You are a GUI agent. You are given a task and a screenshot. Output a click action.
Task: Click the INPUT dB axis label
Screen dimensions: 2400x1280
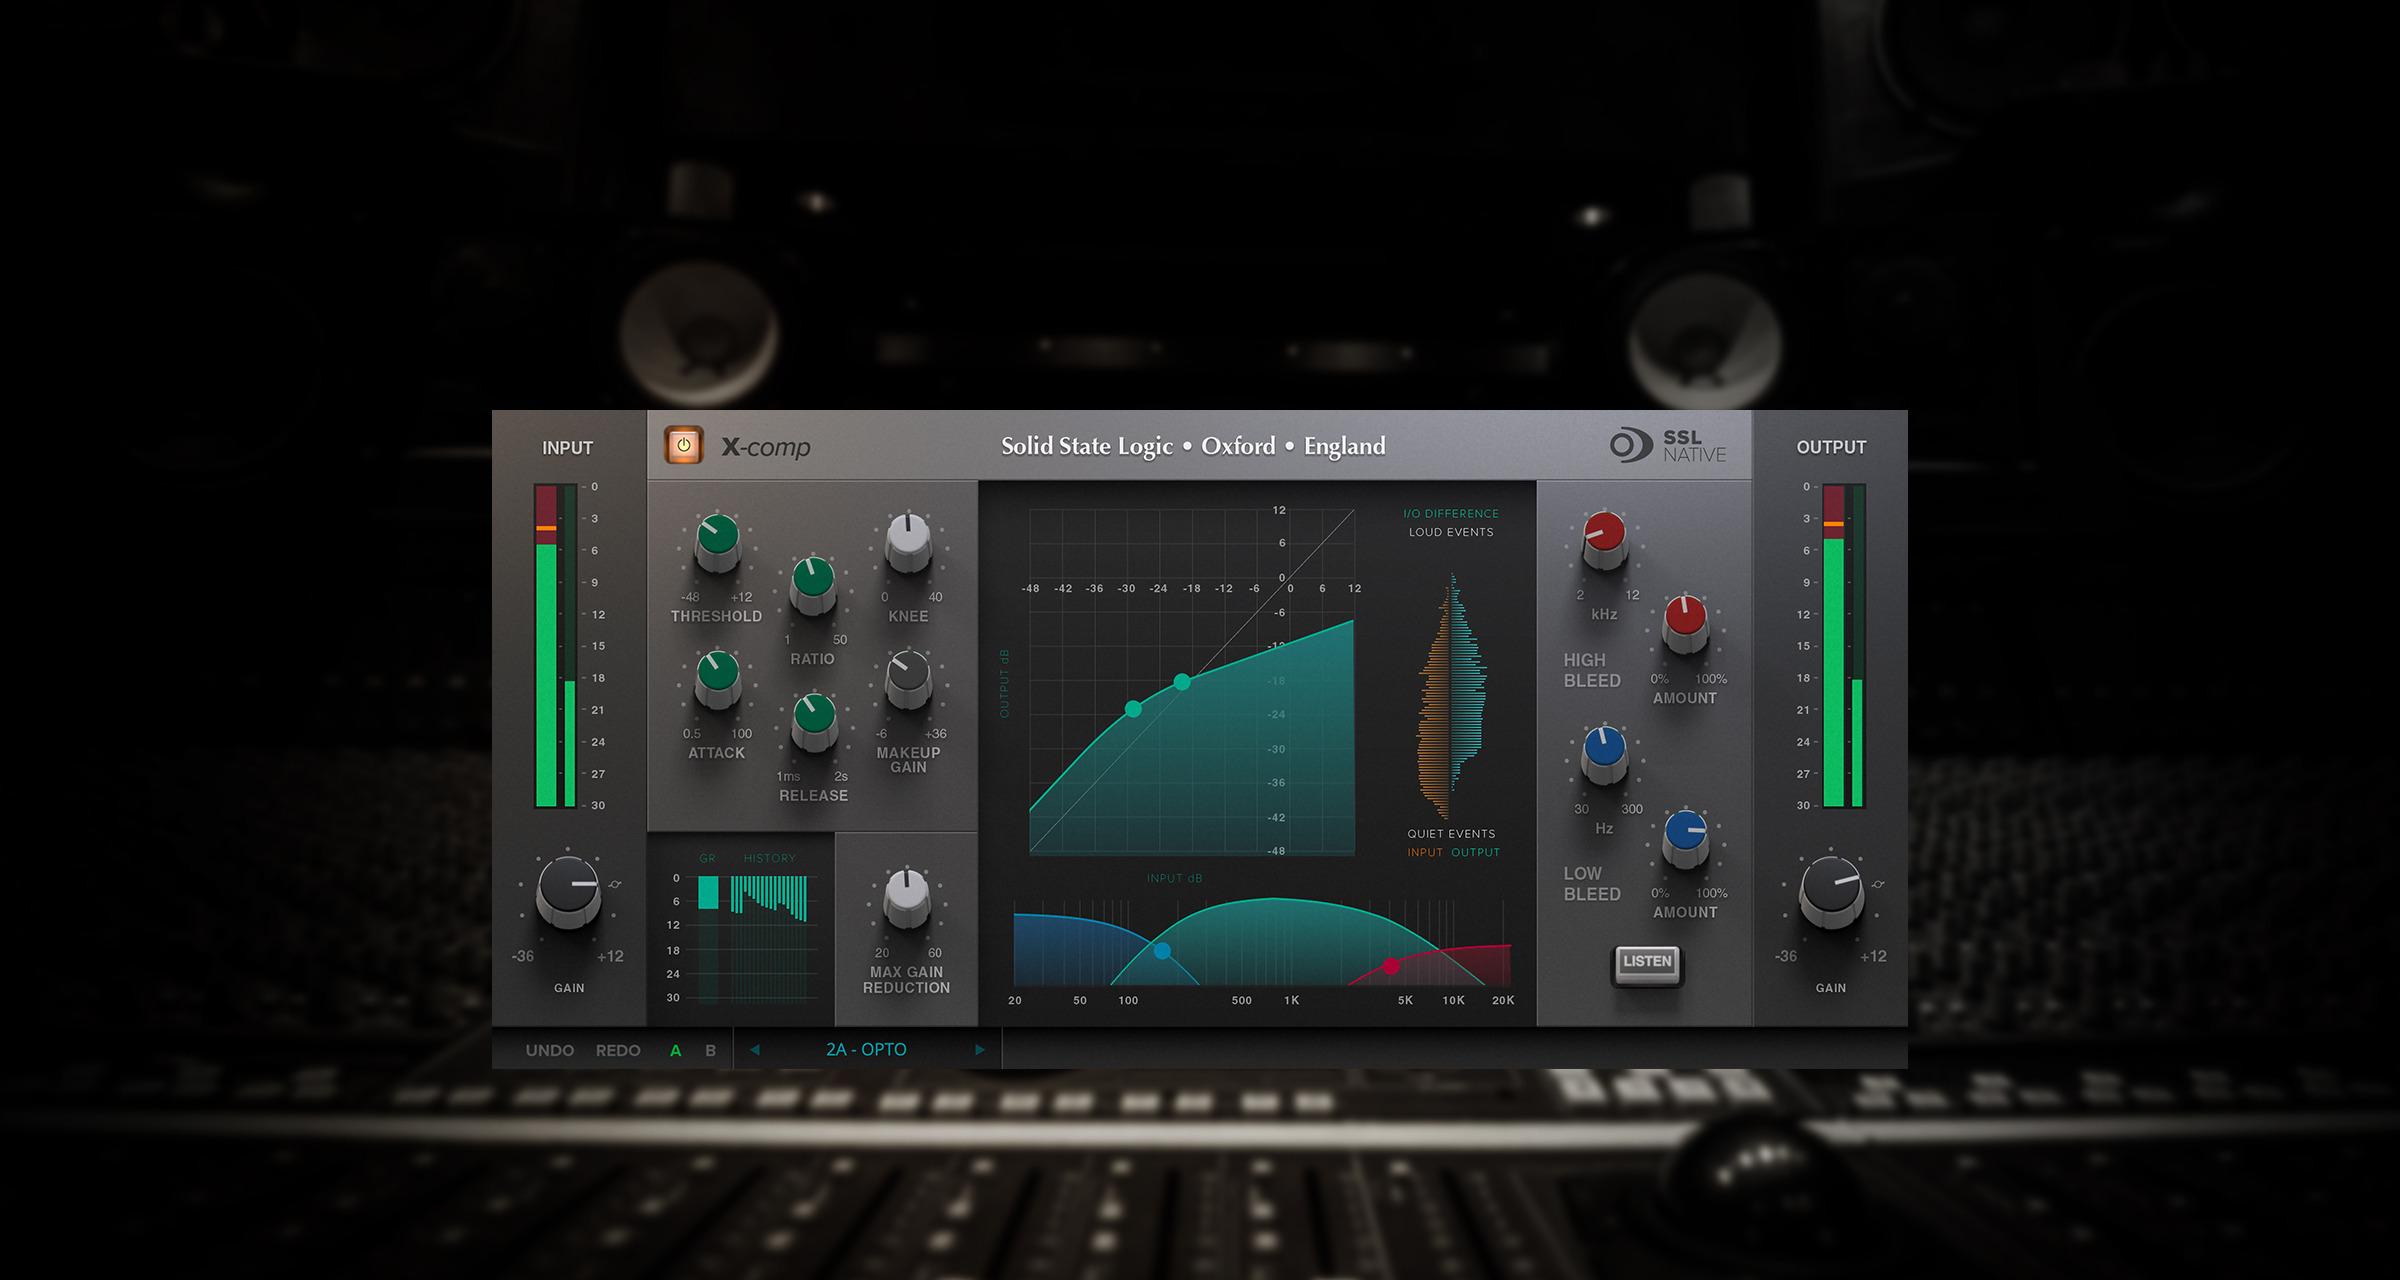[x=1174, y=879]
